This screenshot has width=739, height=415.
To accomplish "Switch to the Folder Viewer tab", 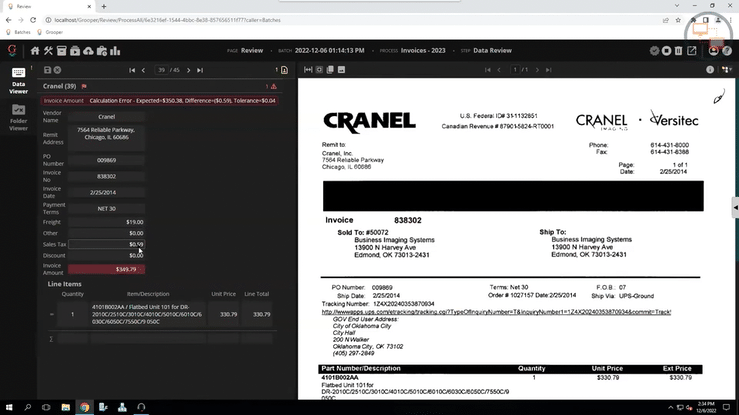I will click(18, 116).
